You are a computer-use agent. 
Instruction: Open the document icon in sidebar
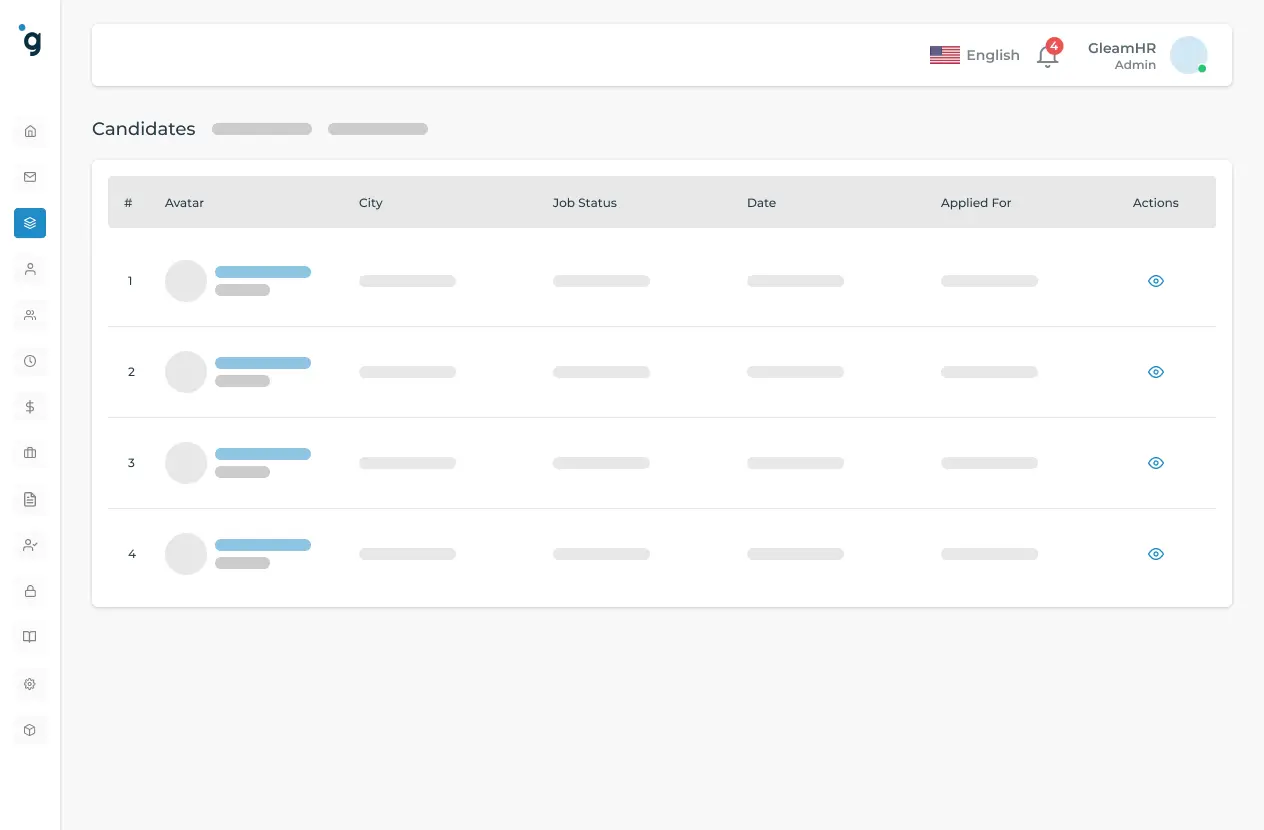[x=30, y=499]
